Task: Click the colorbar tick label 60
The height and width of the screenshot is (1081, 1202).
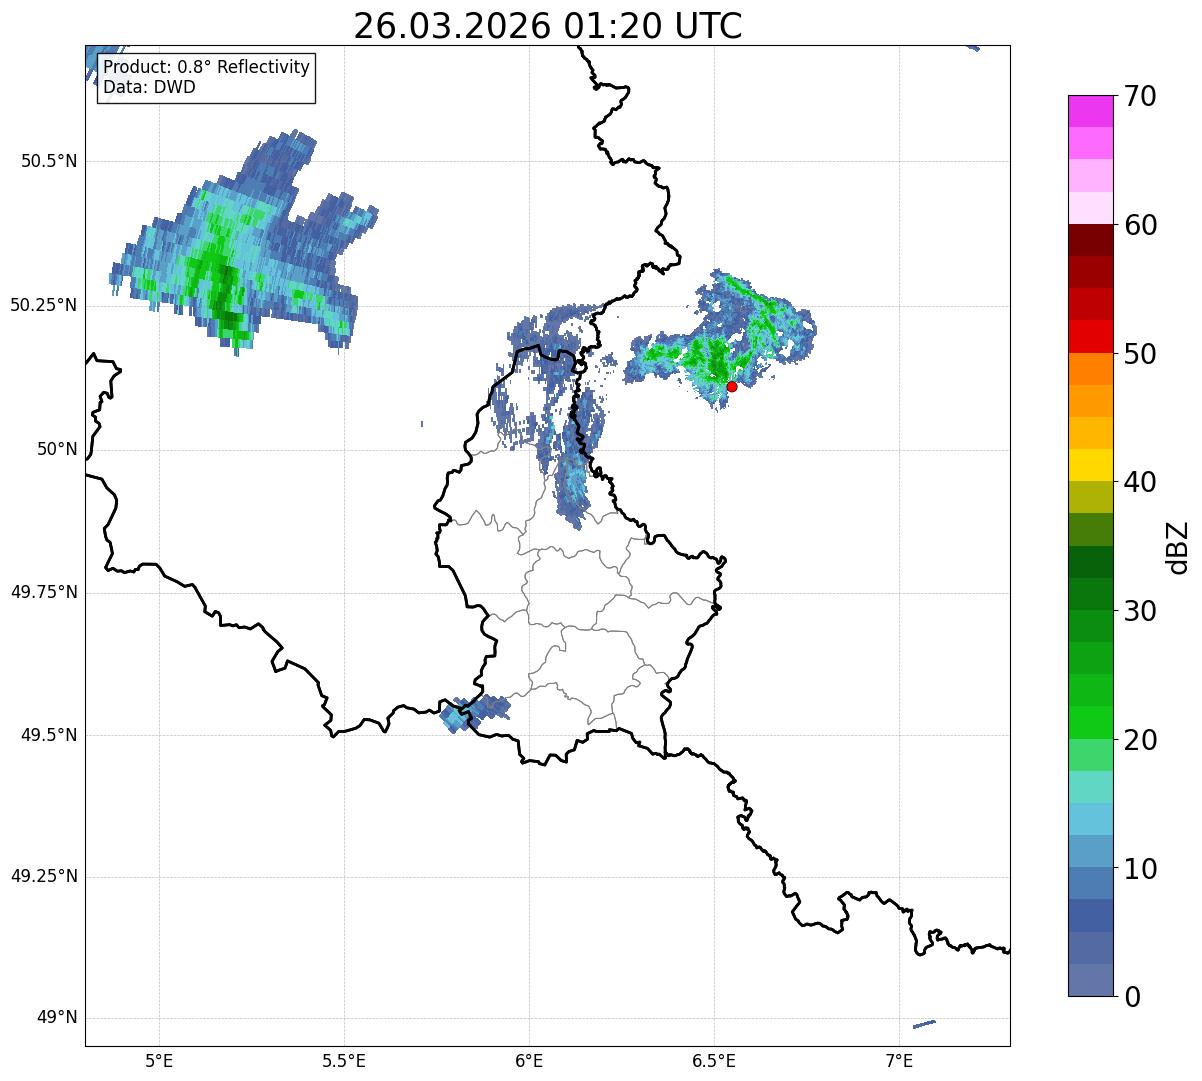Action: click(x=1140, y=225)
